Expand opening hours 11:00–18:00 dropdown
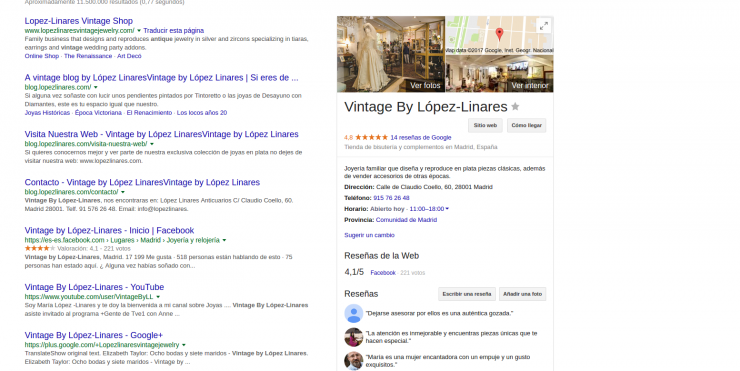The image size is (740, 371). coord(447,209)
